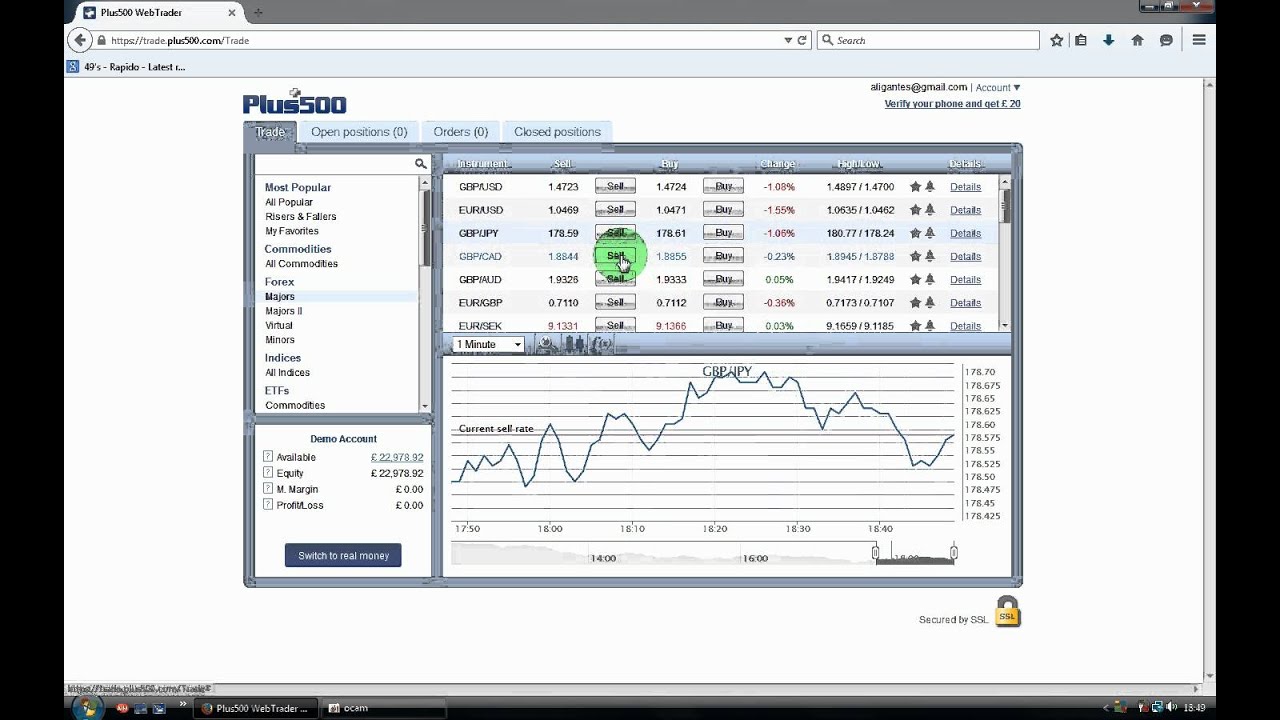Select Majors under Forex
1280x720 pixels.
pyautogui.click(x=280, y=297)
